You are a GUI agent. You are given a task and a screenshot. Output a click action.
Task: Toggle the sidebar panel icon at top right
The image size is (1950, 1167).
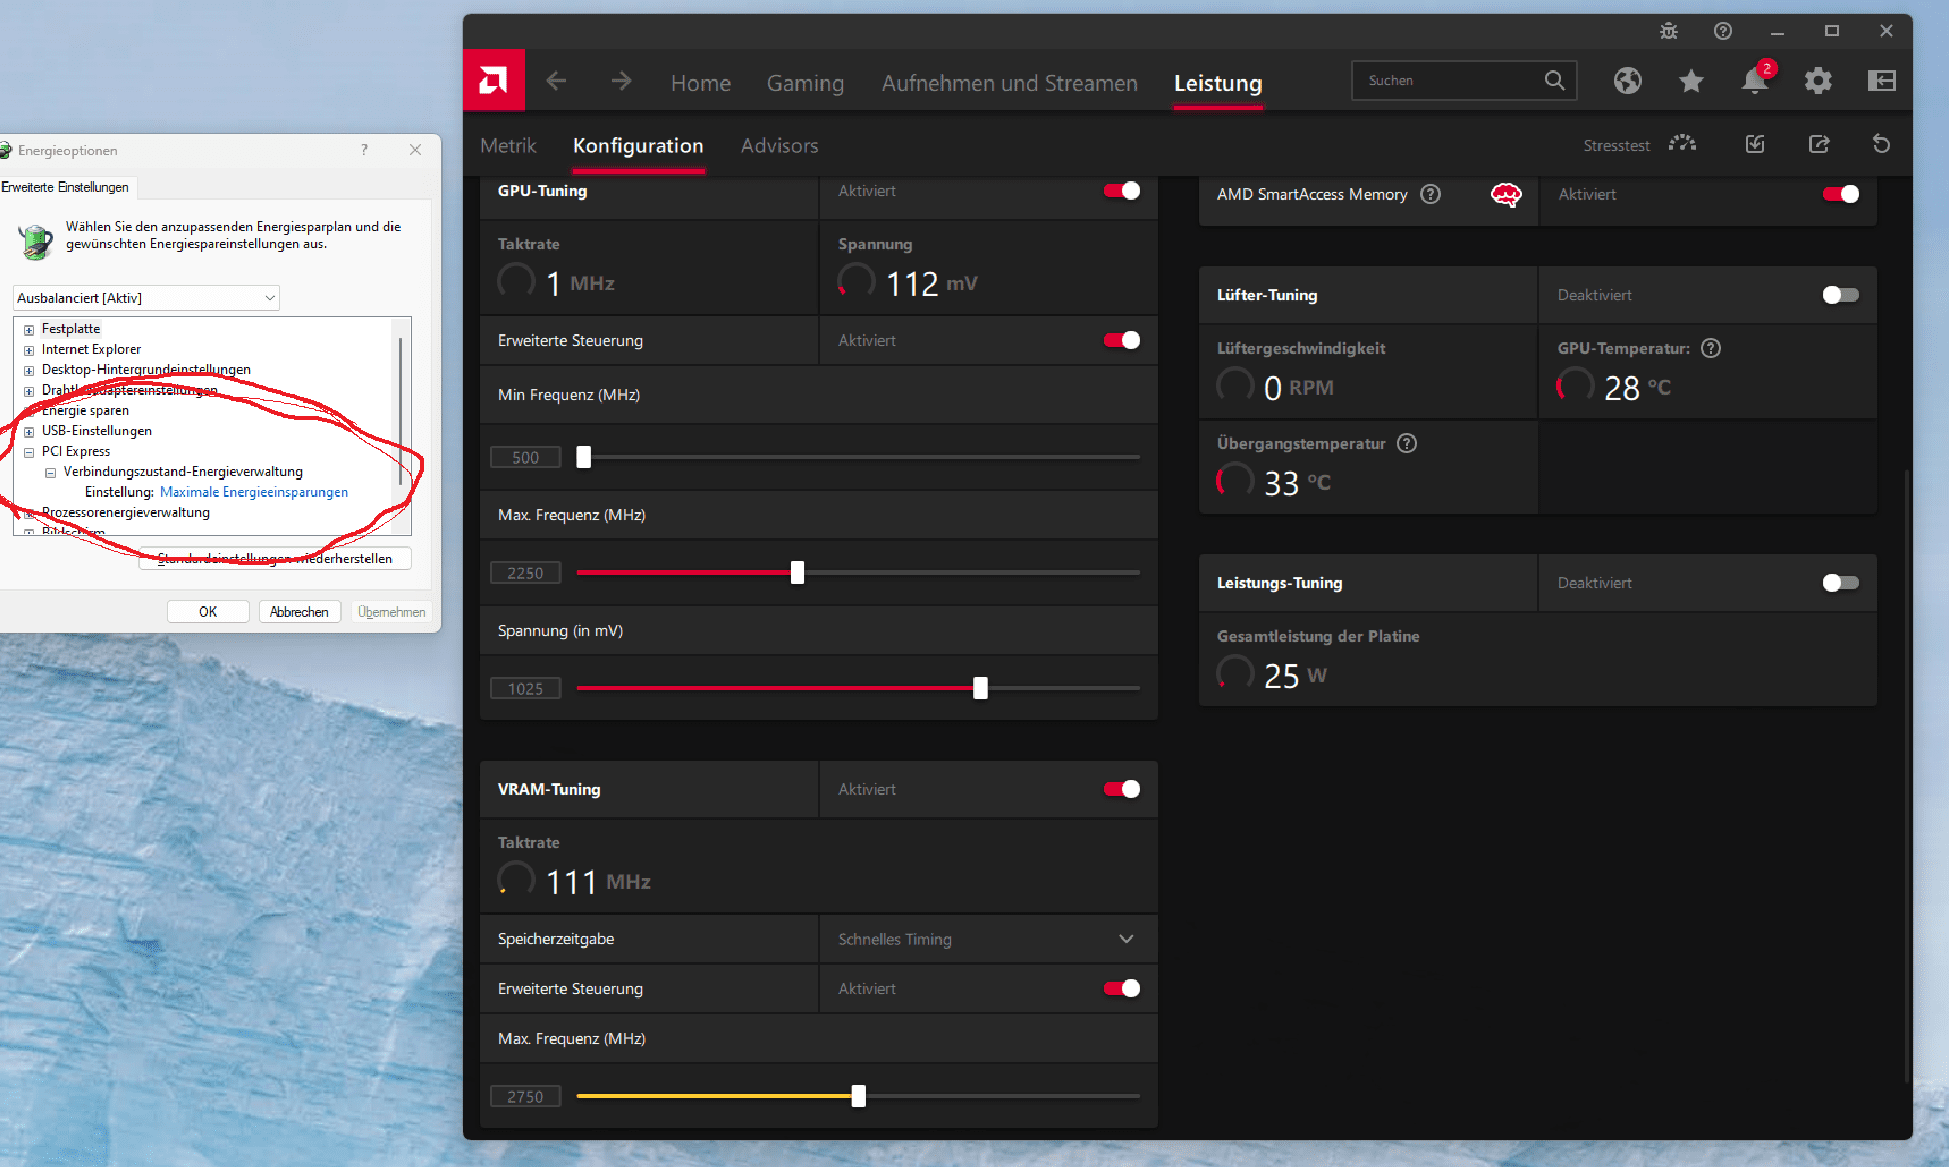point(1882,81)
